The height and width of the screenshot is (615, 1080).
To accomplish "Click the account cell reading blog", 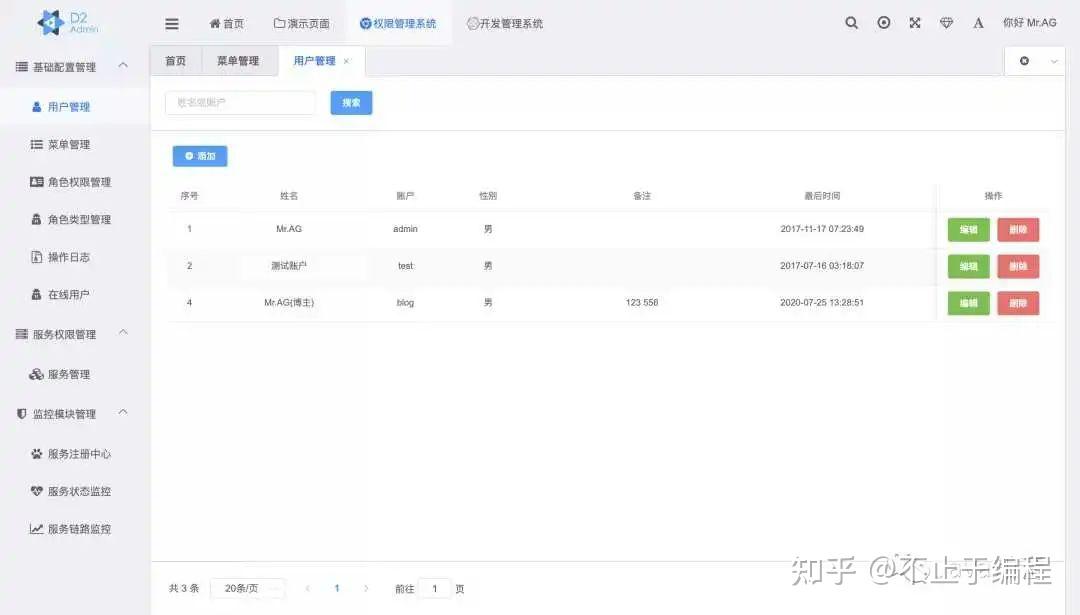I will pos(405,302).
